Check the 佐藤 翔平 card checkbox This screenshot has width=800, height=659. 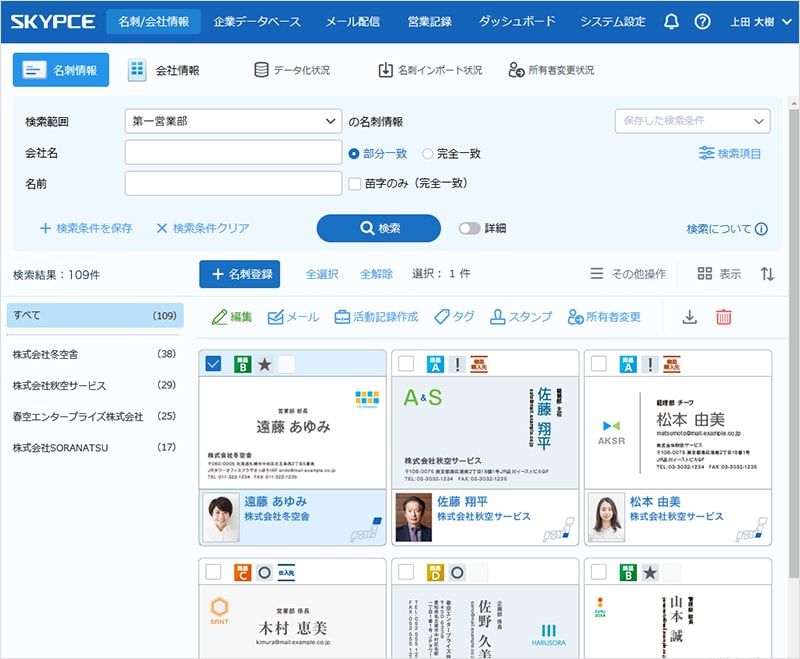[x=406, y=364]
